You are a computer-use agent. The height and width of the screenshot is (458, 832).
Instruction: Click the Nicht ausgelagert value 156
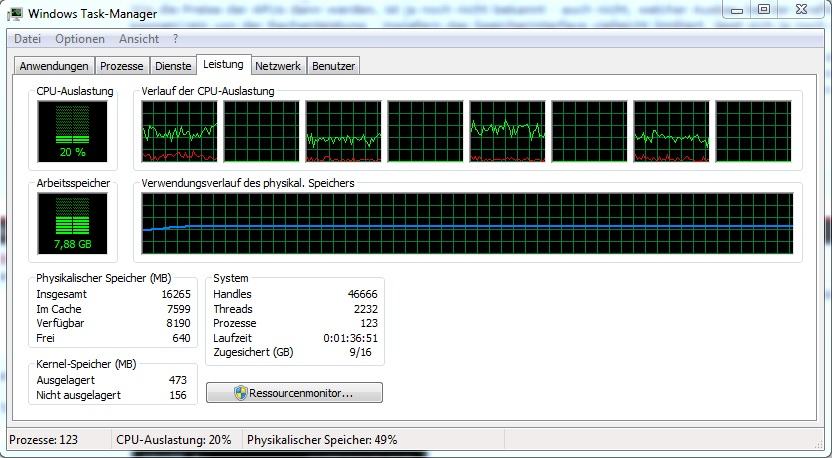178,395
